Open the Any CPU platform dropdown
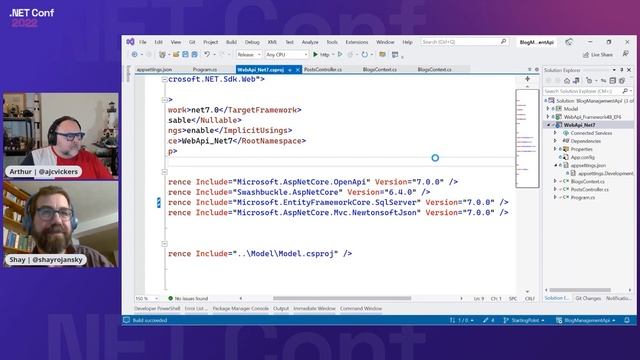 pos(287,54)
